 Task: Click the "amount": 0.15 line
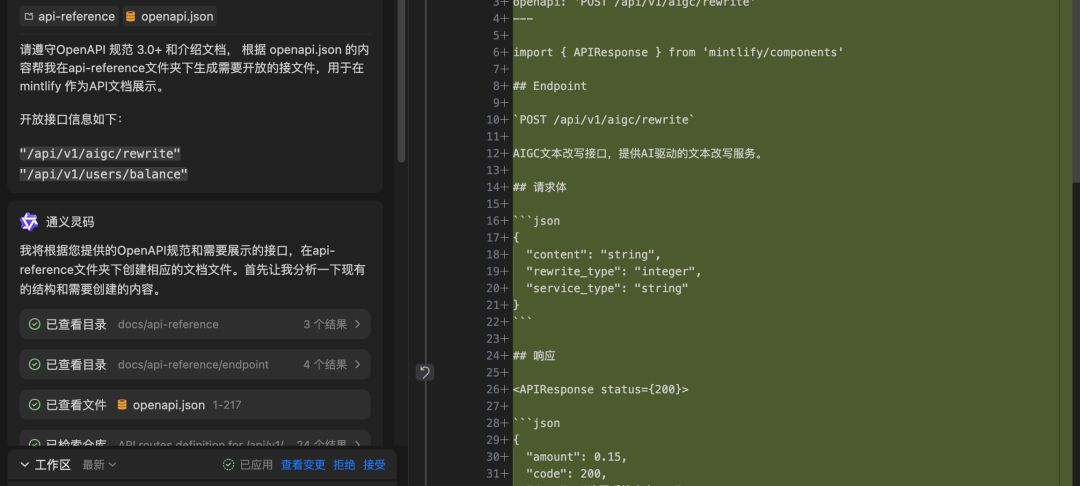[x=577, y=457]
